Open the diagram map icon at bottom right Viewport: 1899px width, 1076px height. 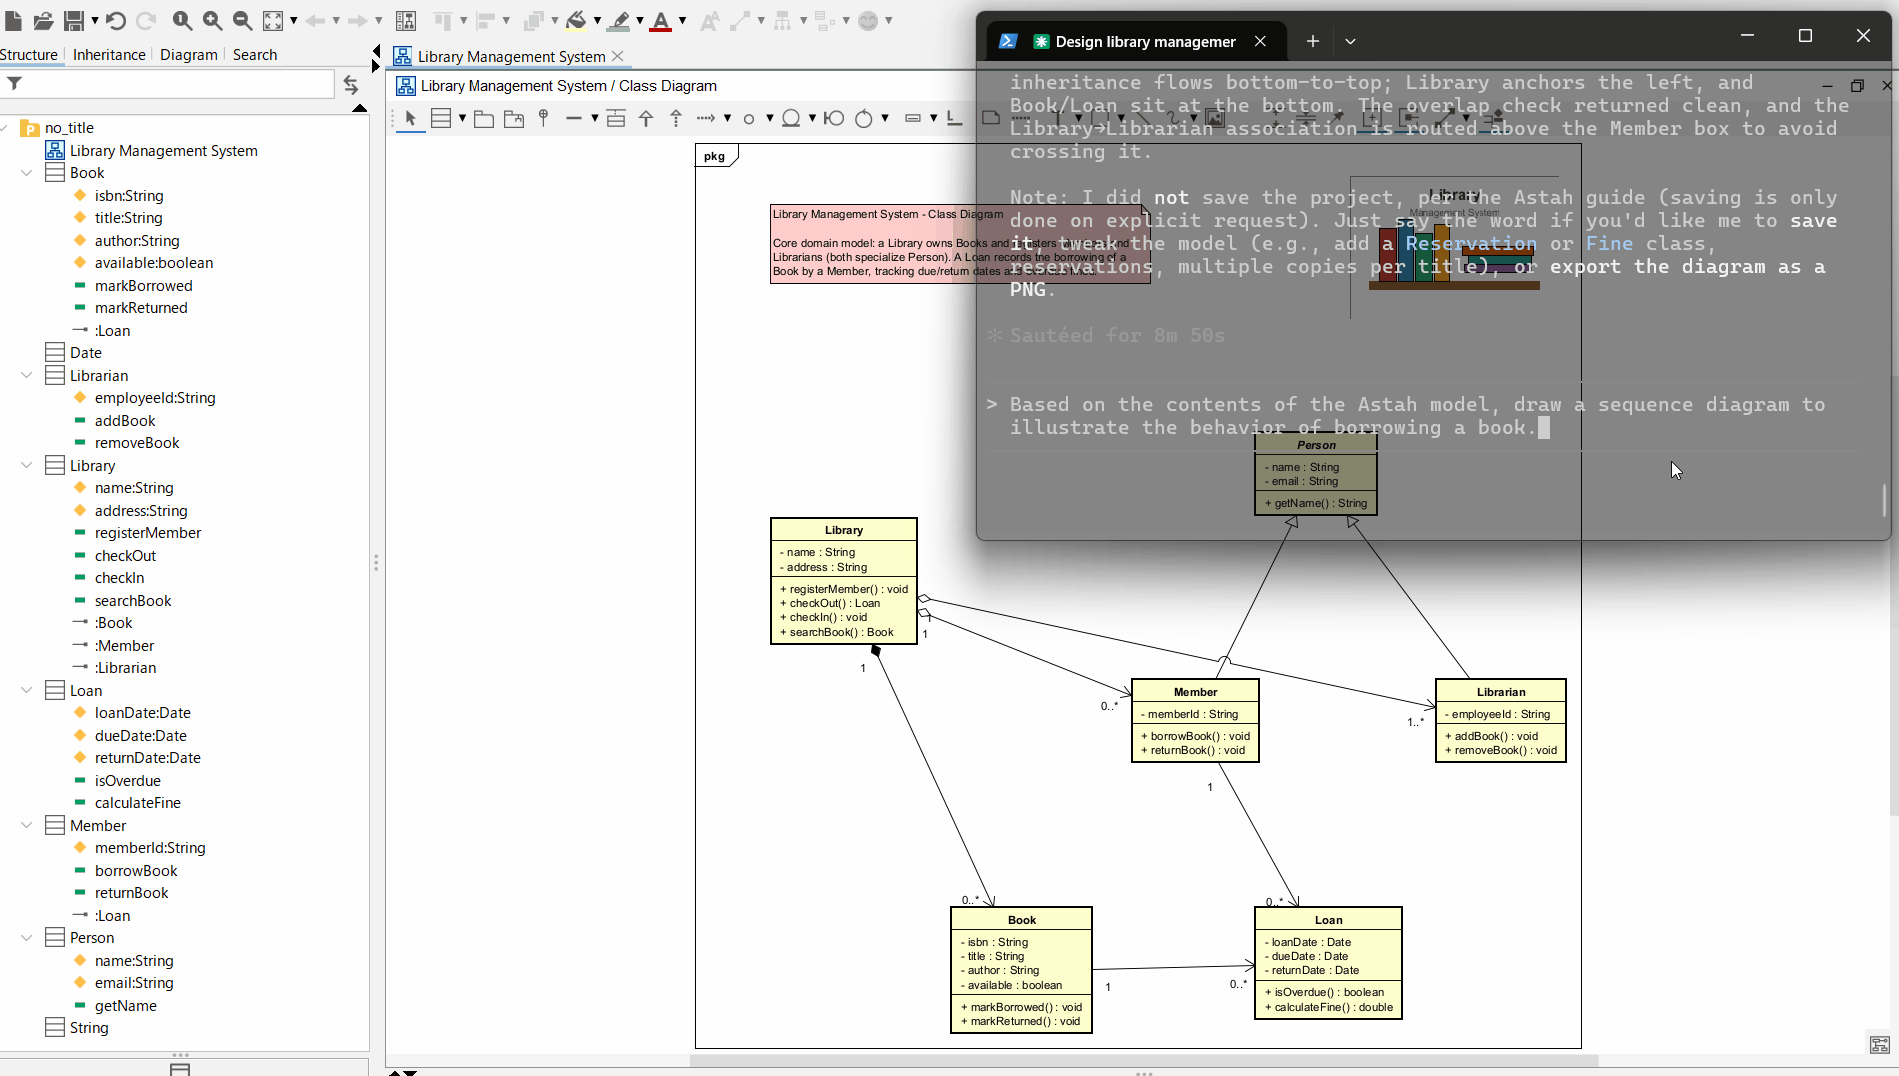click(1879, 1045)
